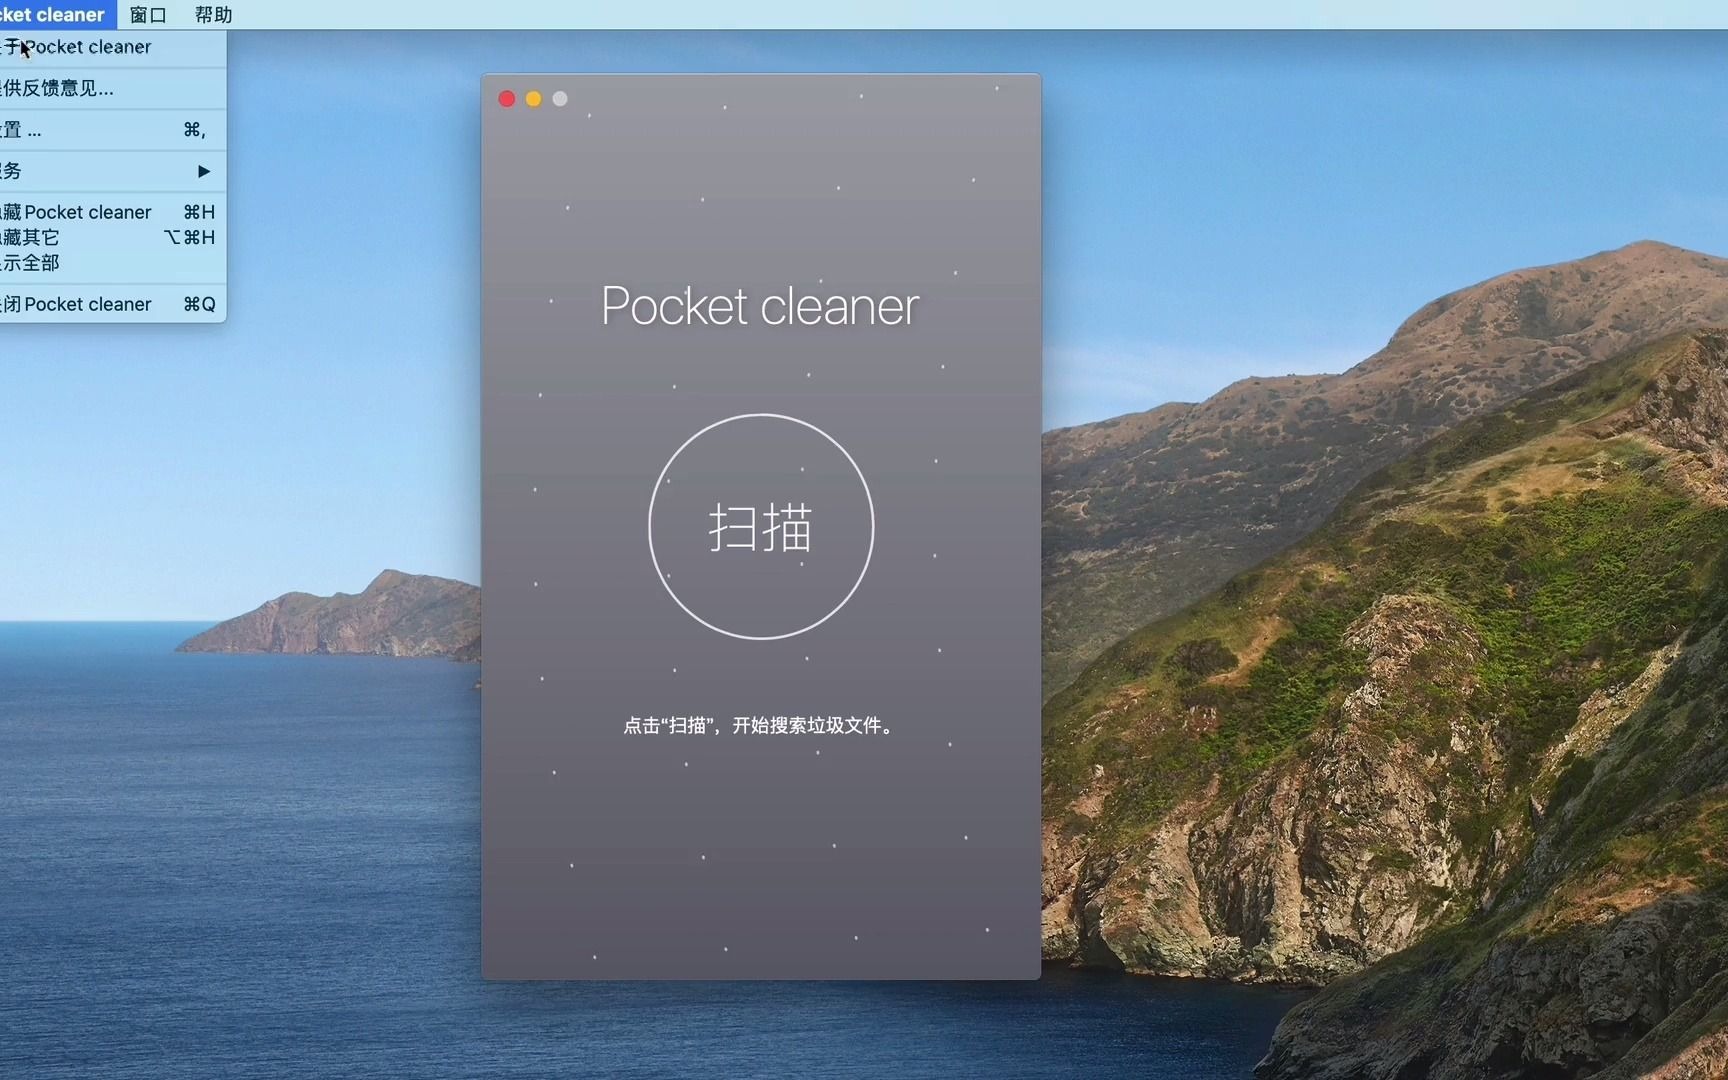
Task: Select show all entry 示全部
Action: pos(113,263)
